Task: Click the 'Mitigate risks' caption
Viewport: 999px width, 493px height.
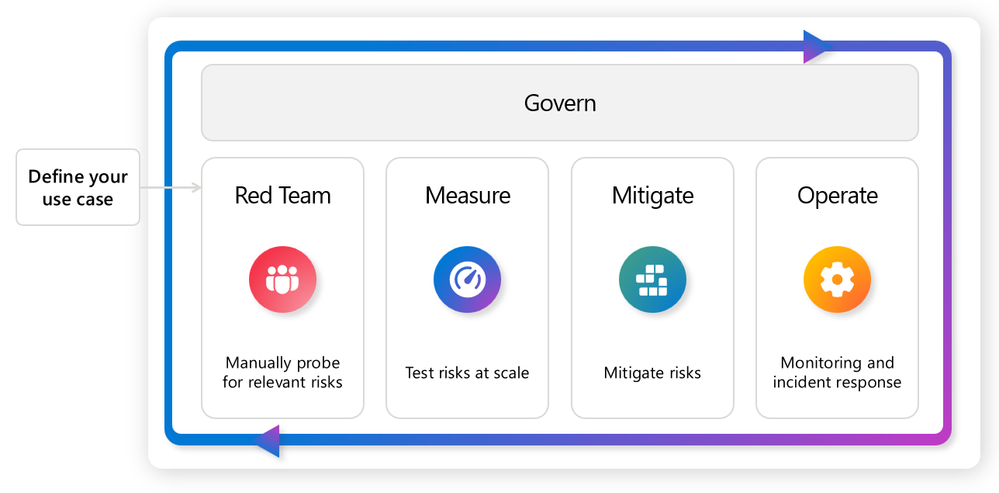Action: 652,373
